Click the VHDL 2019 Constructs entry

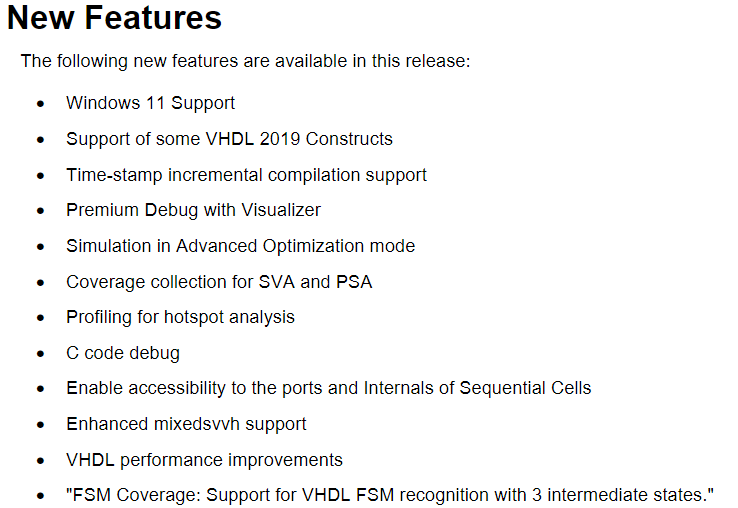[229, 139]
